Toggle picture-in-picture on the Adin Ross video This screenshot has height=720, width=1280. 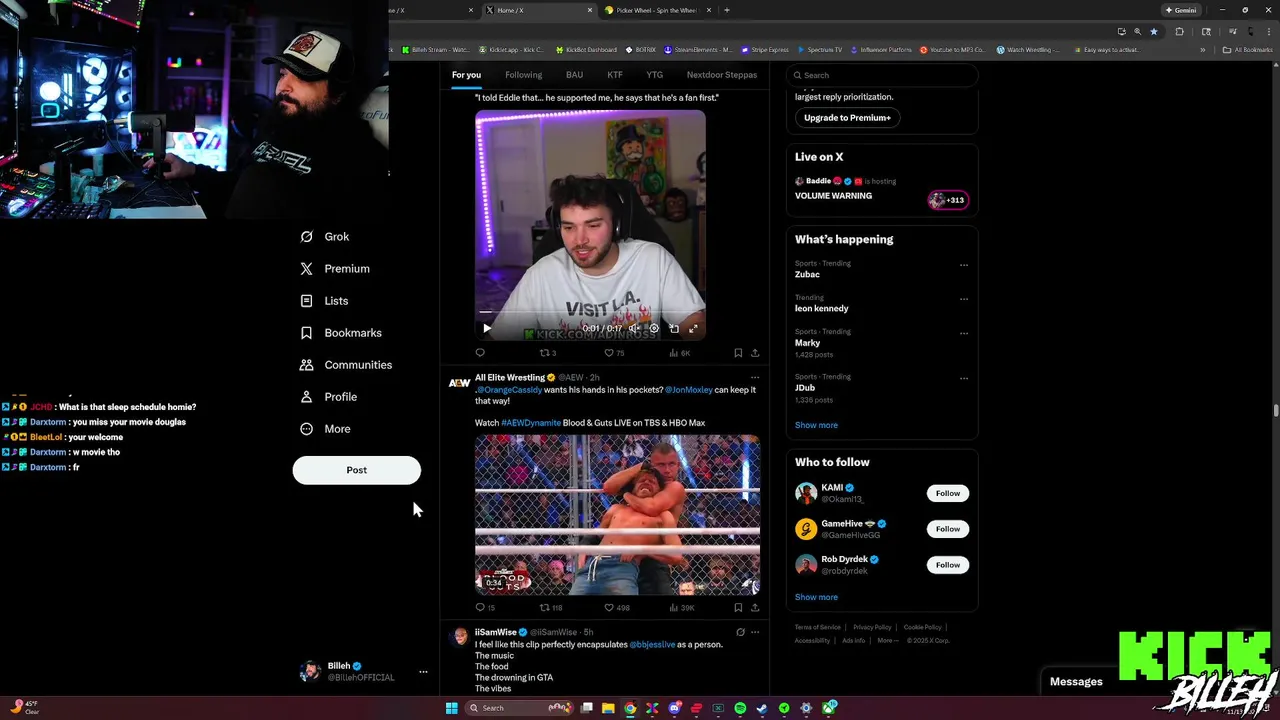(674, 328)
